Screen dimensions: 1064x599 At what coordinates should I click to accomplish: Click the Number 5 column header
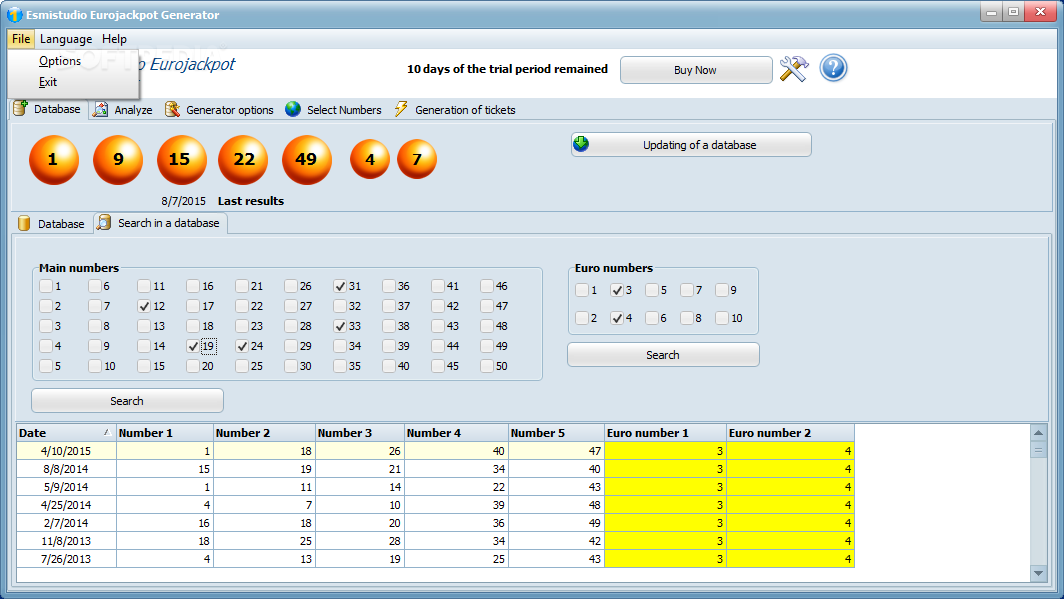(556, 433)
